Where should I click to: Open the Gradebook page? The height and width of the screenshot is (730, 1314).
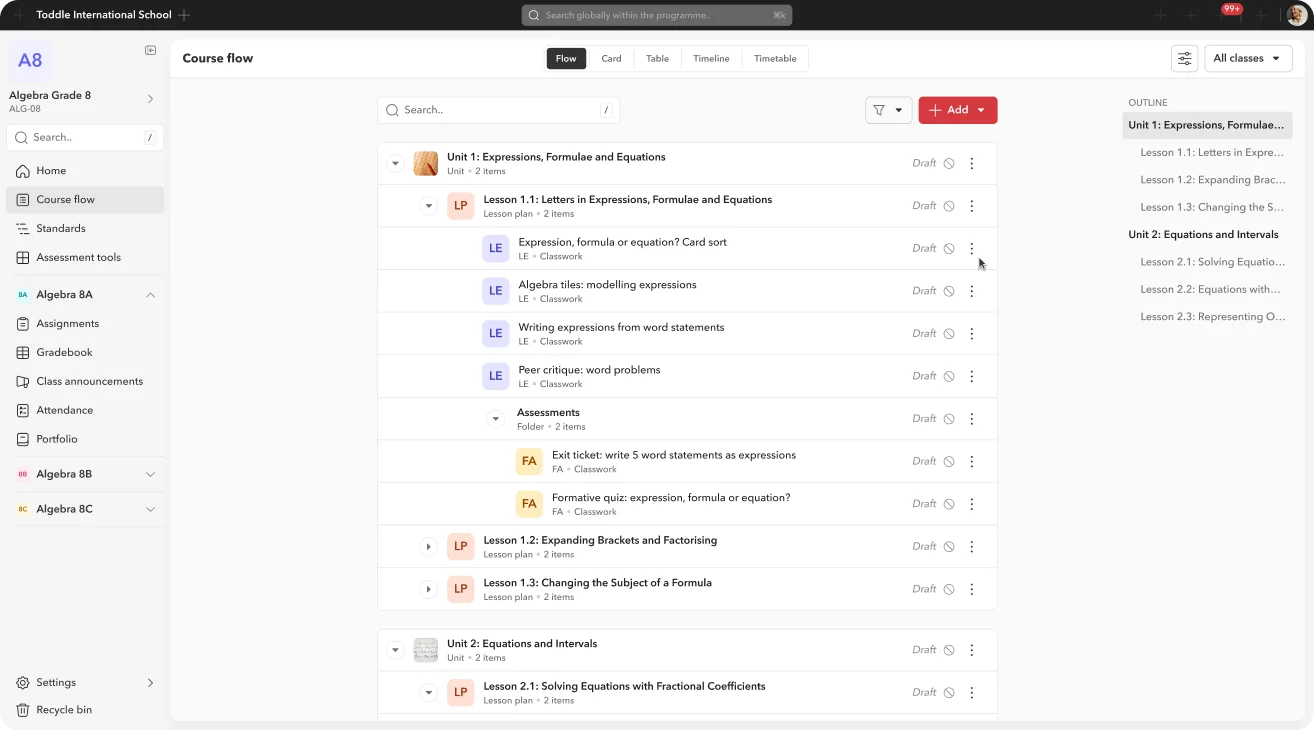pyautogui.click(x=85, y=353)
